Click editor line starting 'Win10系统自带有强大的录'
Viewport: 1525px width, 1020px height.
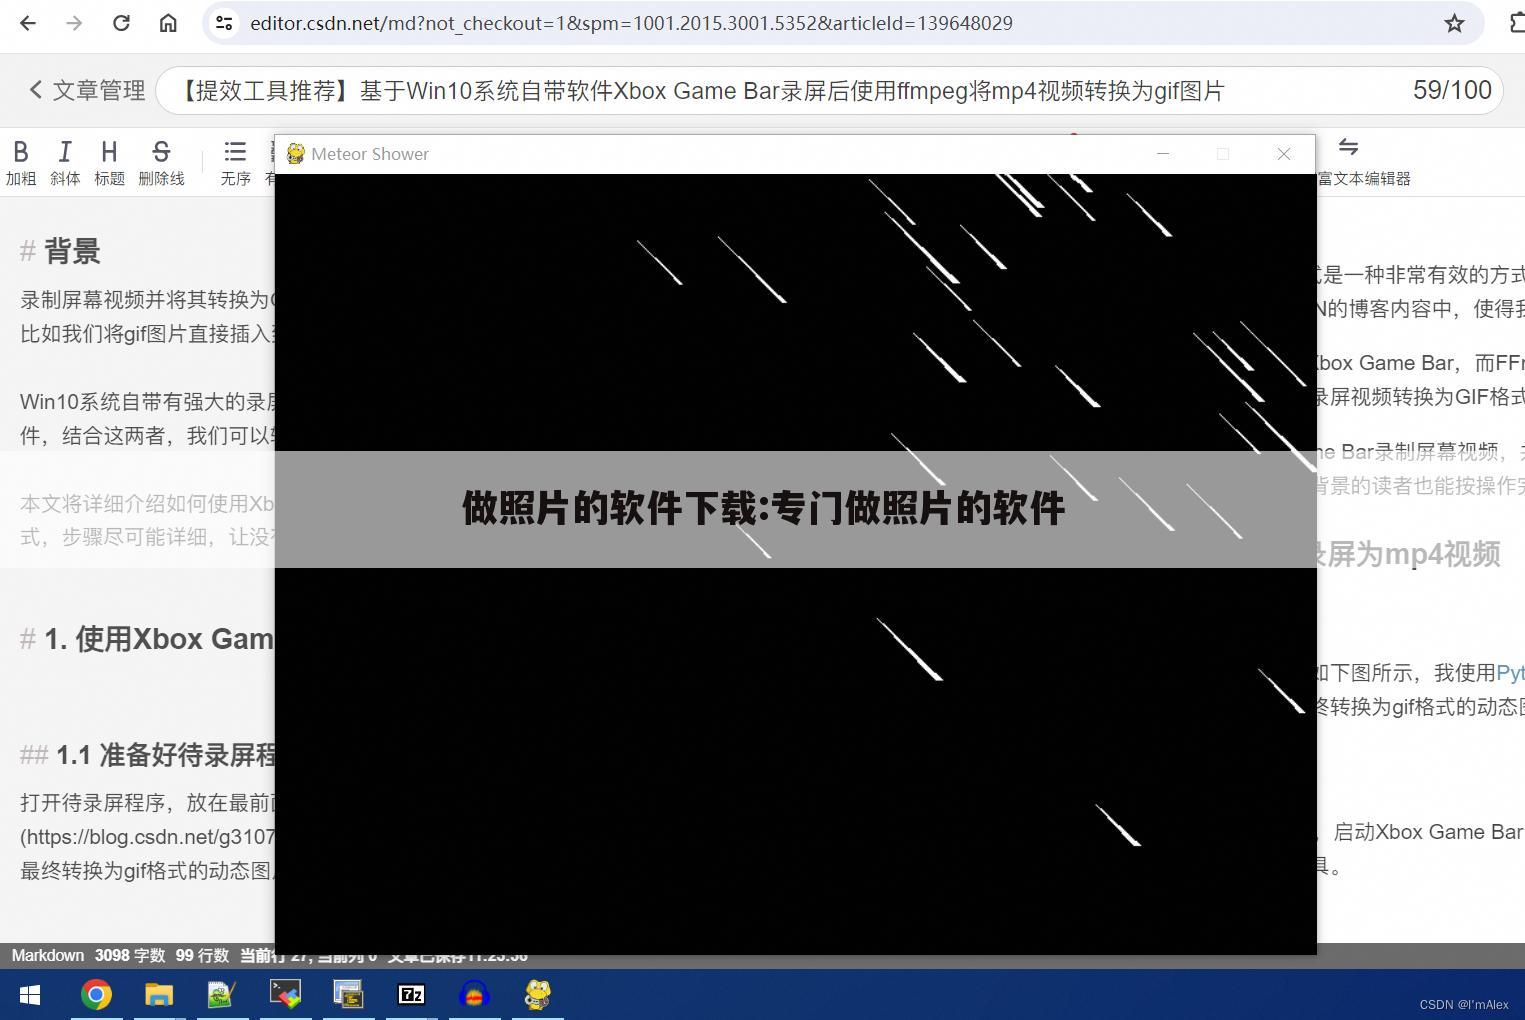pos(147,402)
